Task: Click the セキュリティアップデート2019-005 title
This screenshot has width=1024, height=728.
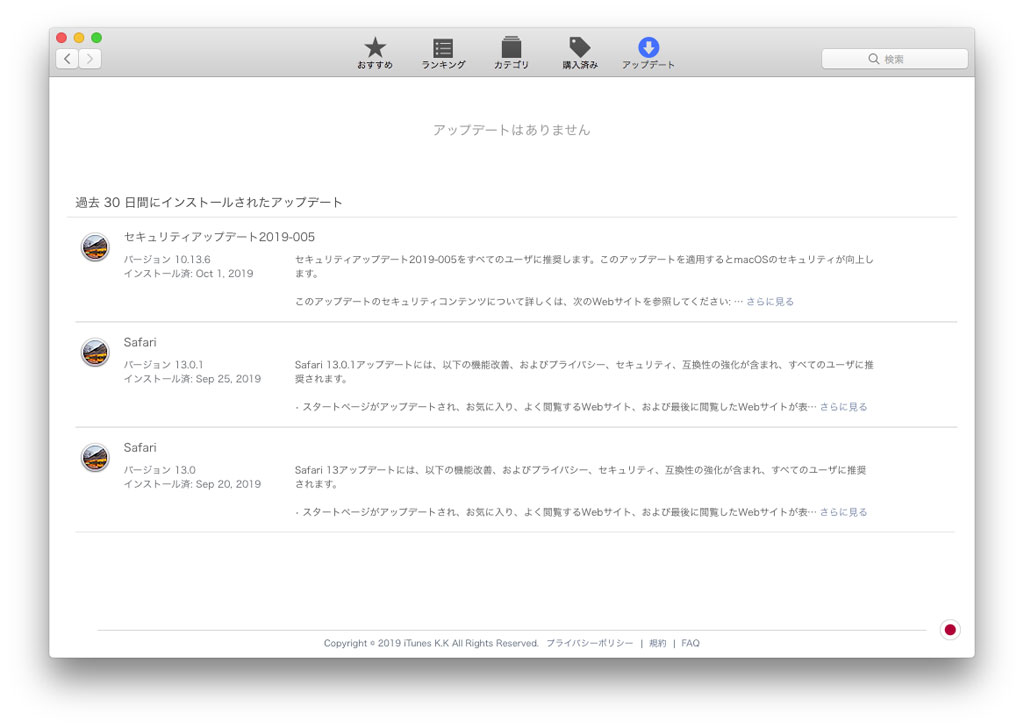Action: (219, 237)
